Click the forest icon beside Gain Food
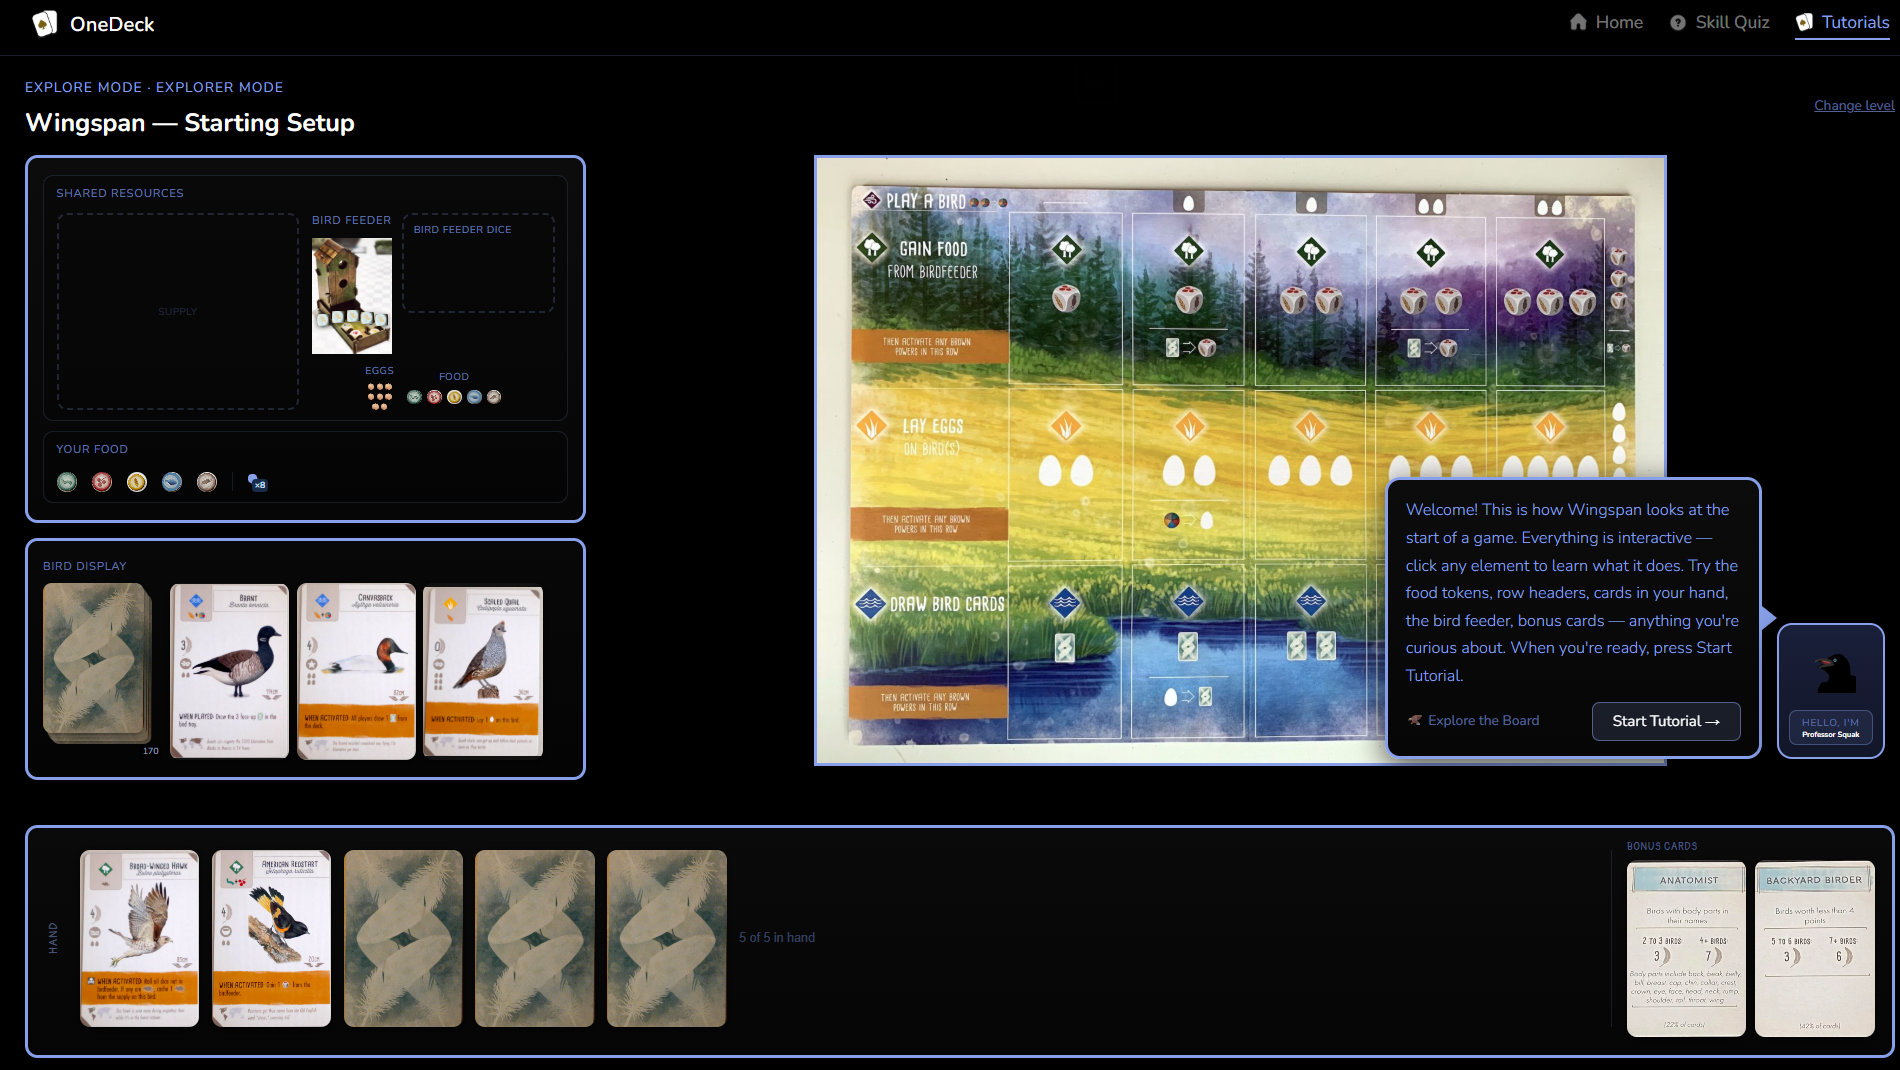The width and height of the screenshot is (1900, 1070). (872, 246)
